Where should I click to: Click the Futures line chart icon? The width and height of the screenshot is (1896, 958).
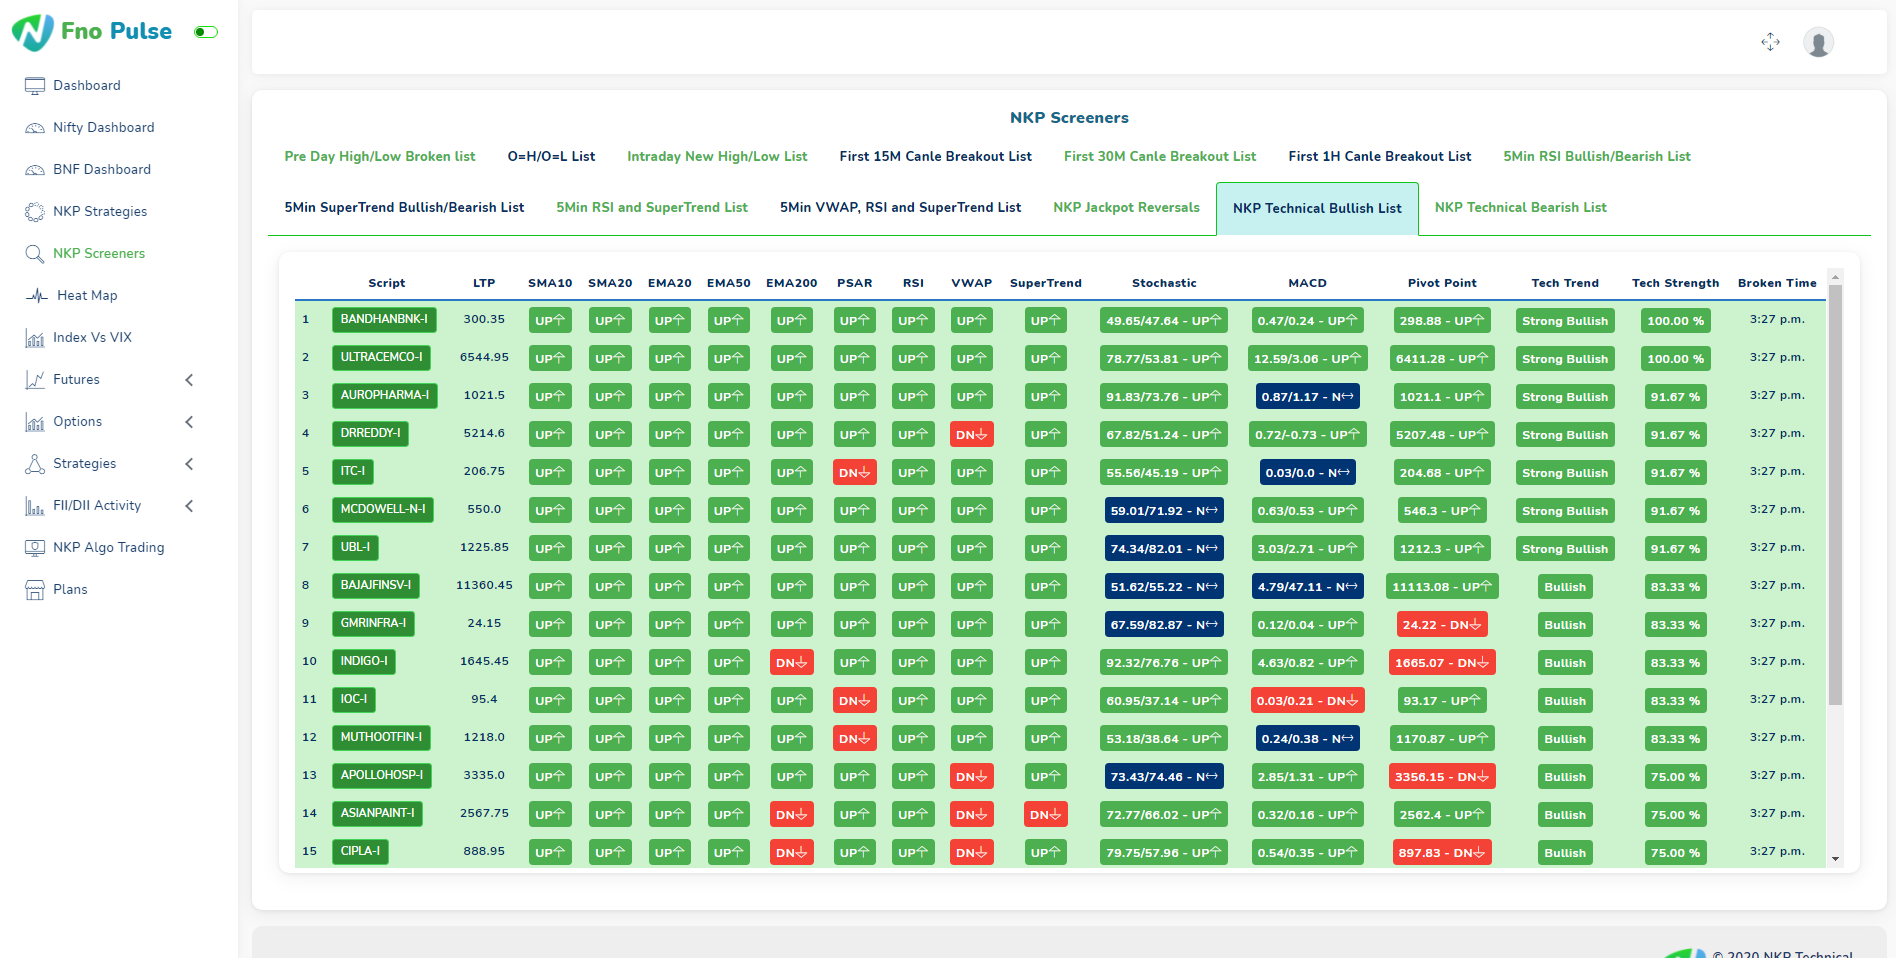coord(35,380)
